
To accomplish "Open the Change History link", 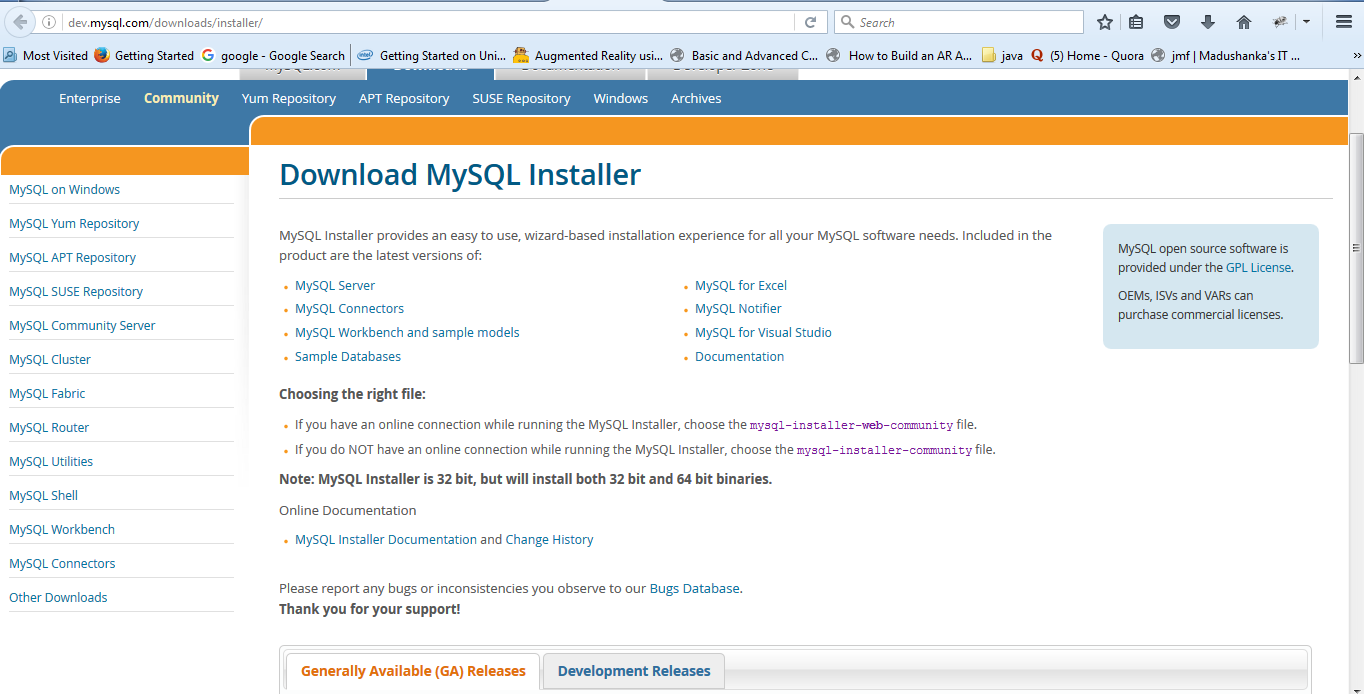I will coord(549,540).
